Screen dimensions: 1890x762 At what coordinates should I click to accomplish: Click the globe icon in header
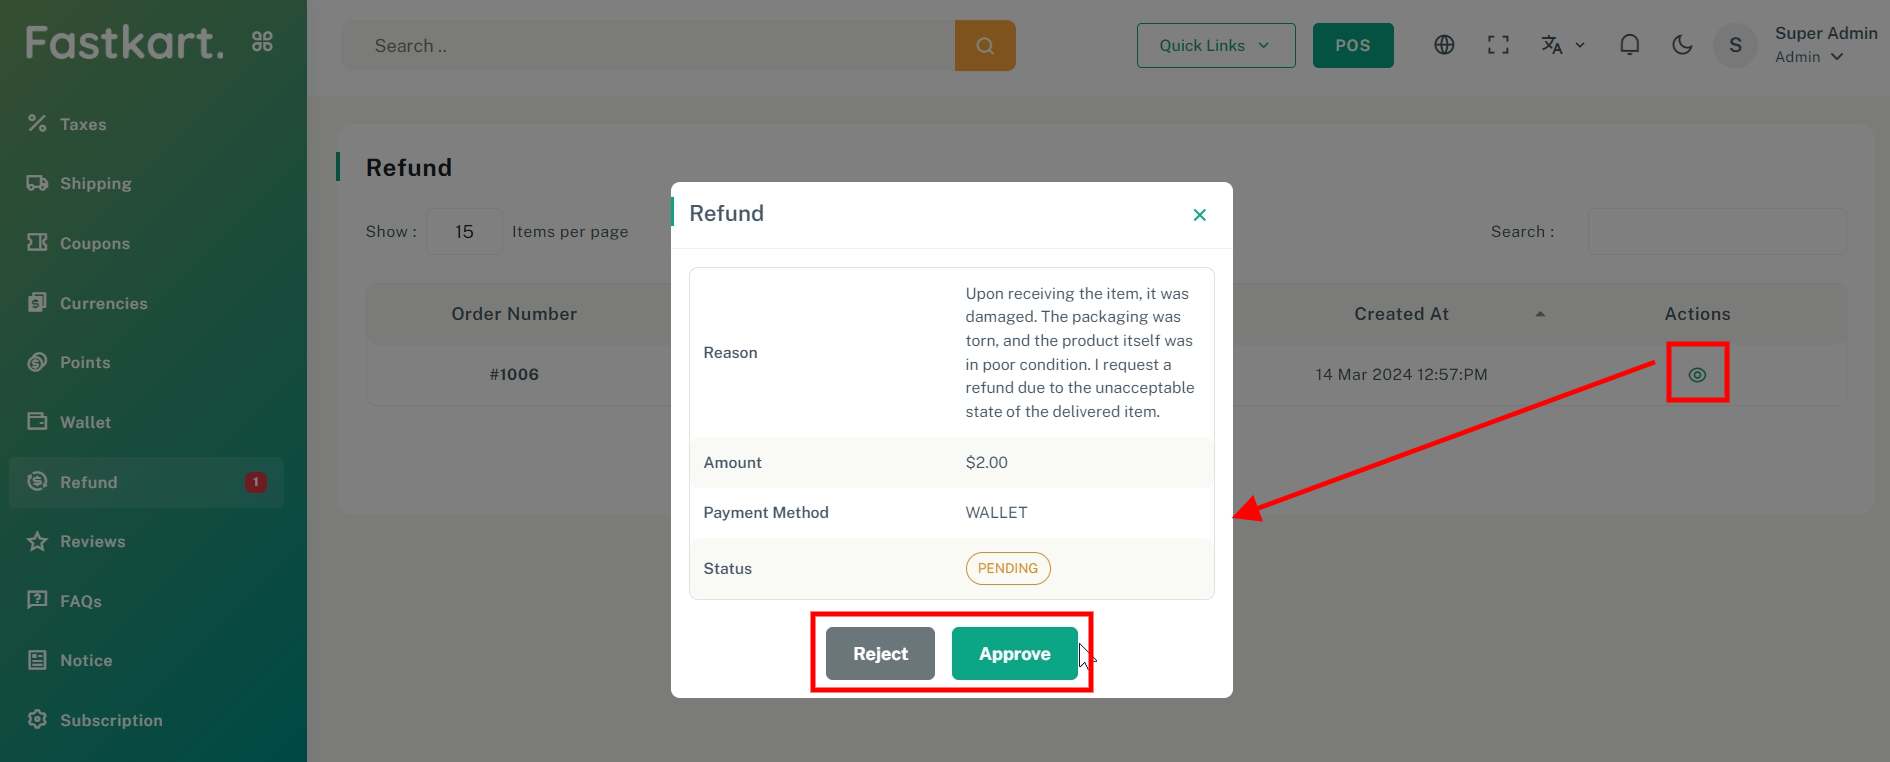pyautogui.click(x=1444, y=45)
